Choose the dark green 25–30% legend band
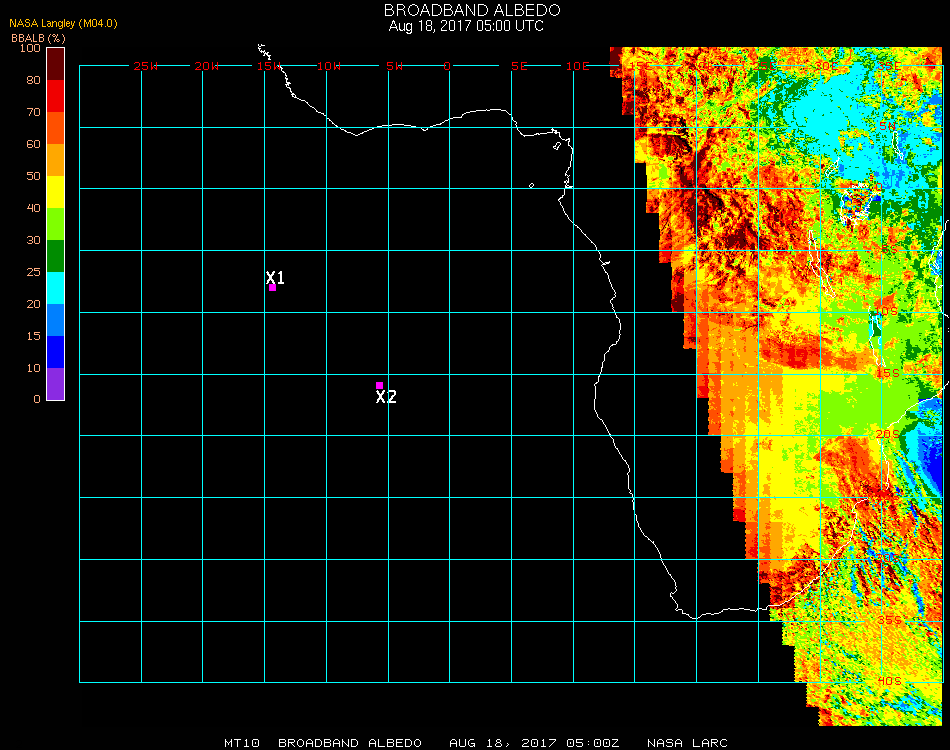Image resolution: width=950 pixels, height=750 pixels. (55, 256)
